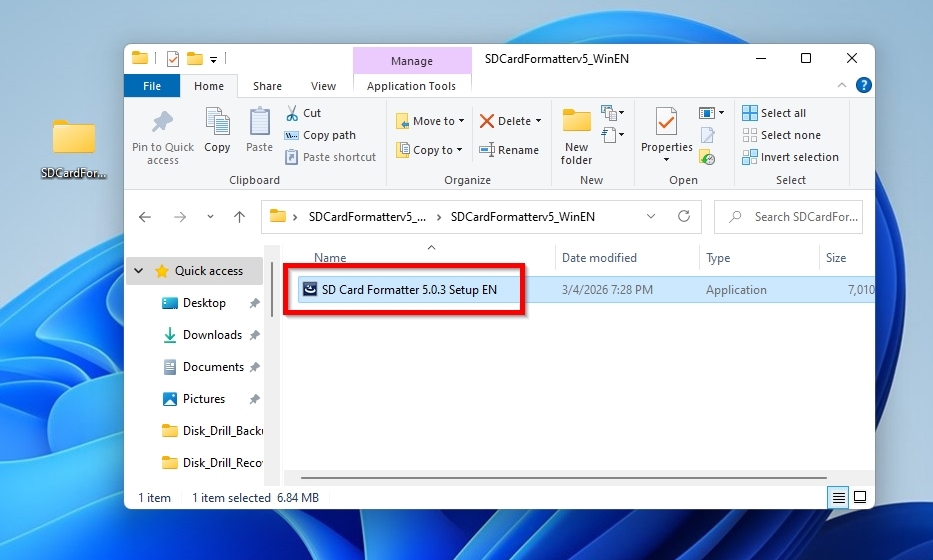The width and height of the screenshot is (933, 560).
Task: Go Forward with right arrow
Action: tap(180, 217)
